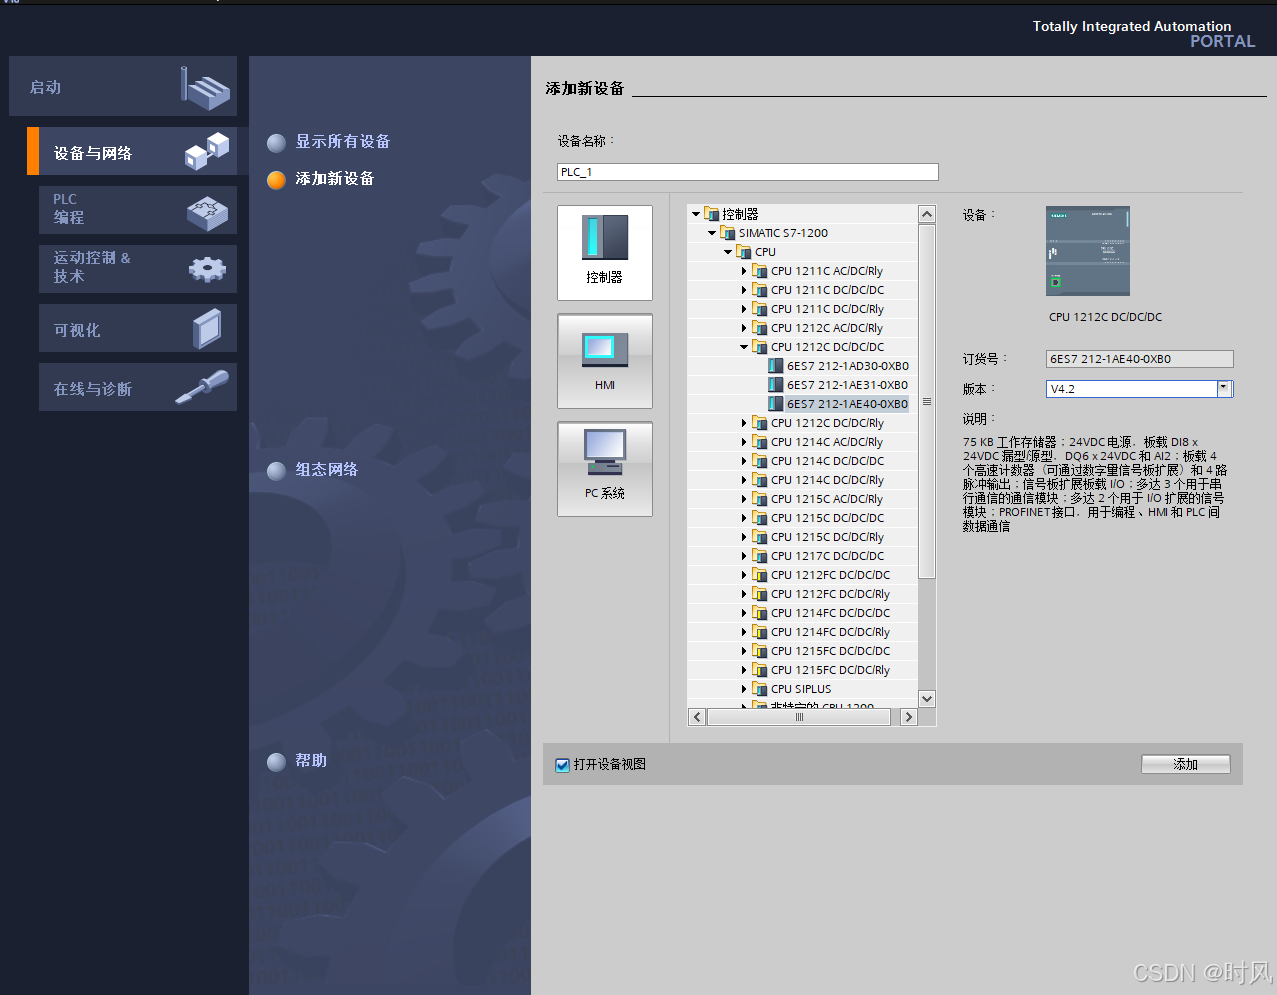Collapse the expanded CPU 1212C DC/DC/DC node
The image size is (1277, 995).
(x=744, y=347)
